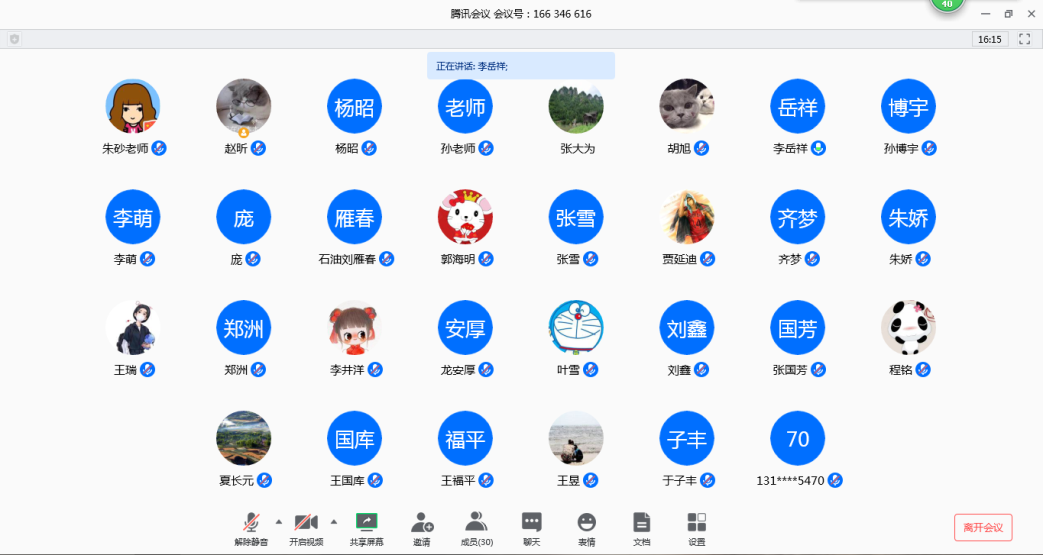The height and width of the screenshot is (555, 1043).
Task: Expand the video options arrow beside 开启视频
Action: [333, 521]
